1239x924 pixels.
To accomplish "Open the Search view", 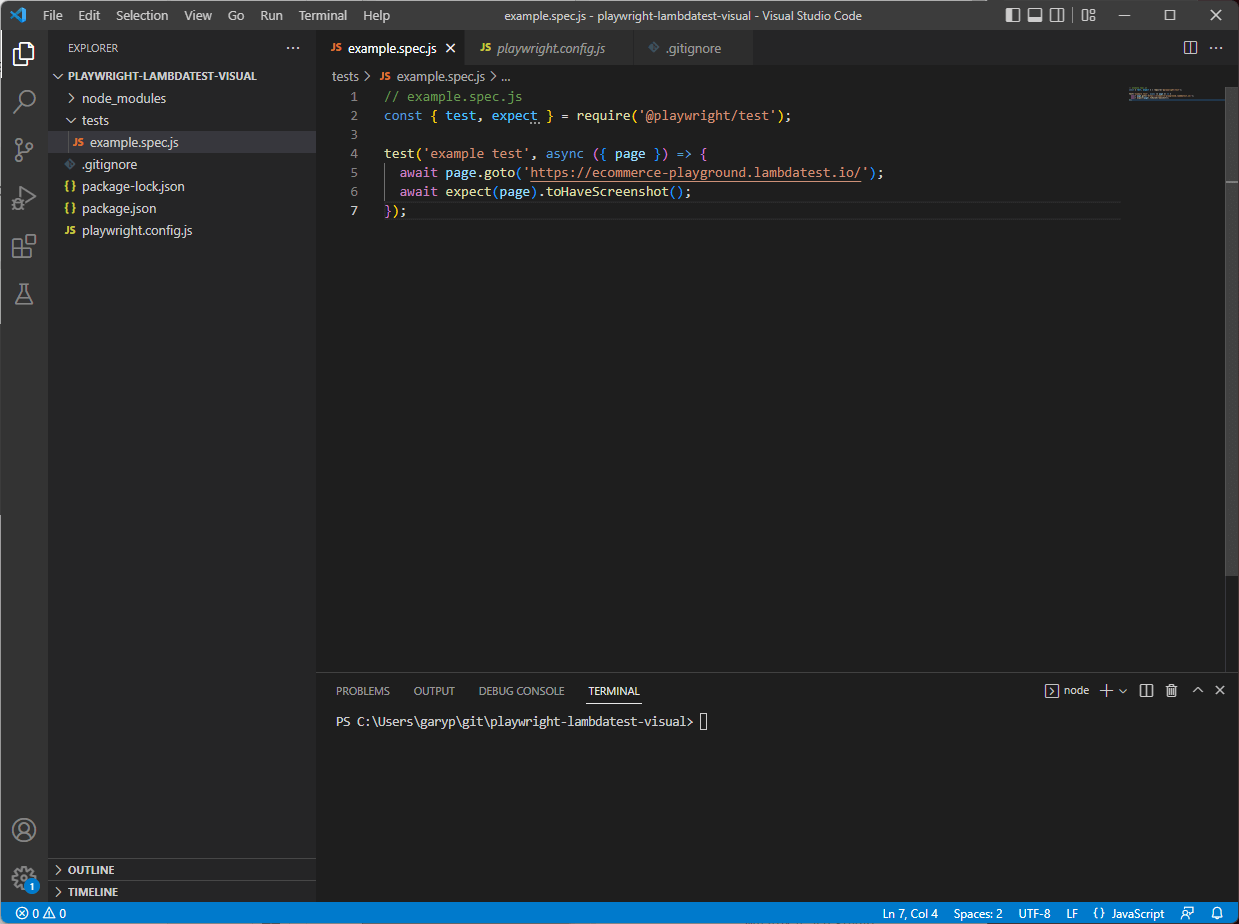I will (24, 101).
